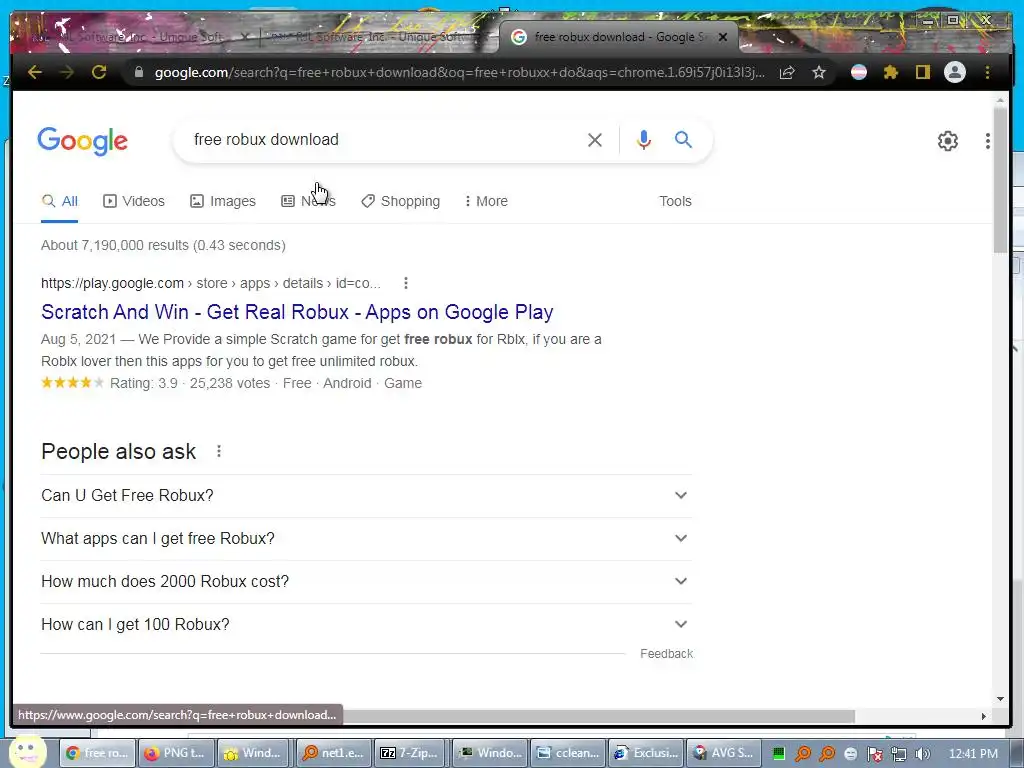The width and height of the screenshot is (1024, 768).
Task: Click 'About 7,190,000 results' text
Action: point(114,246)
